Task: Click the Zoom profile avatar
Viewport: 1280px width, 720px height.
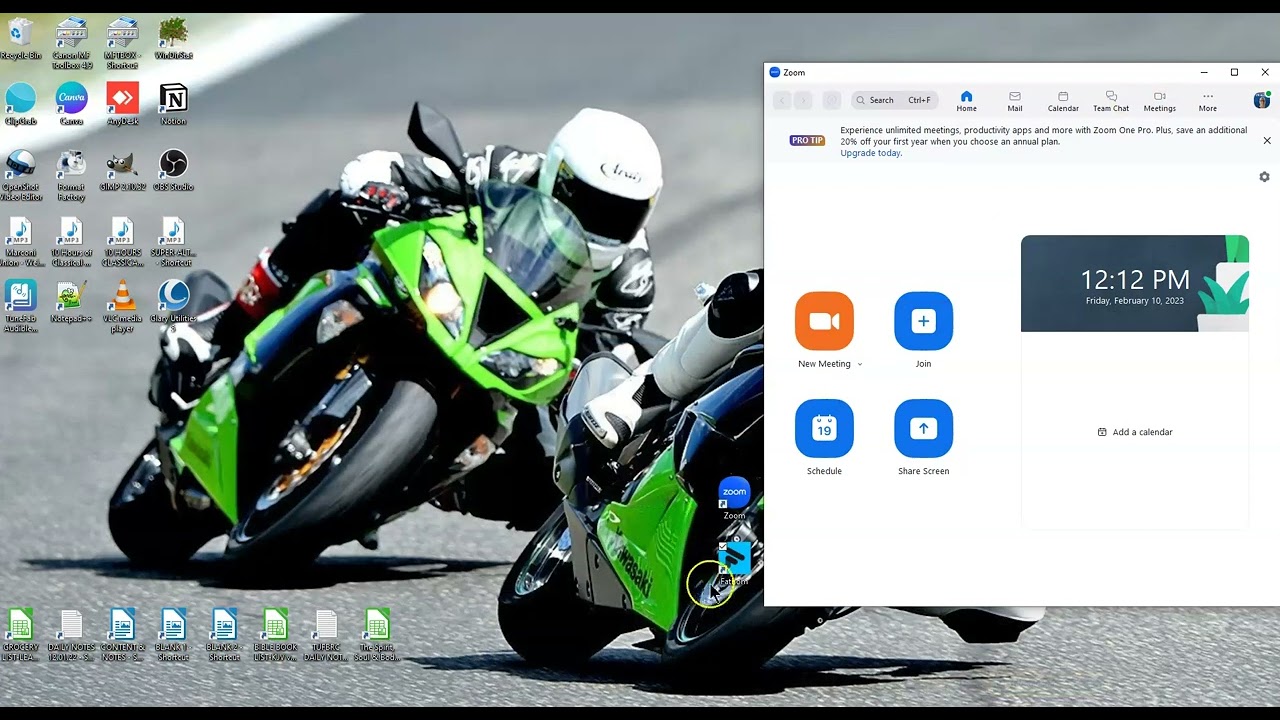Action: pyautogui.click(x=1262, y=100)
